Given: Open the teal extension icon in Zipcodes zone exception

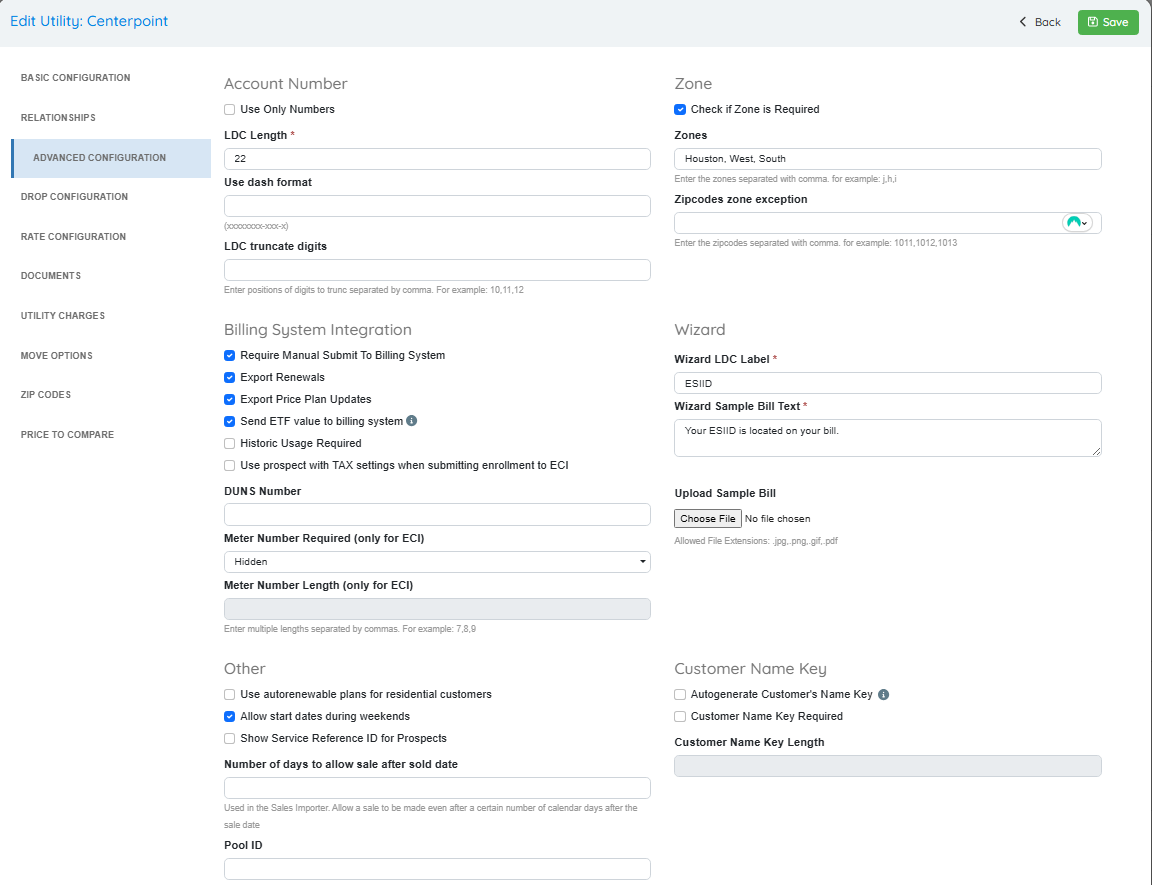Looking at the screenshot, I should pos(1077,223).
